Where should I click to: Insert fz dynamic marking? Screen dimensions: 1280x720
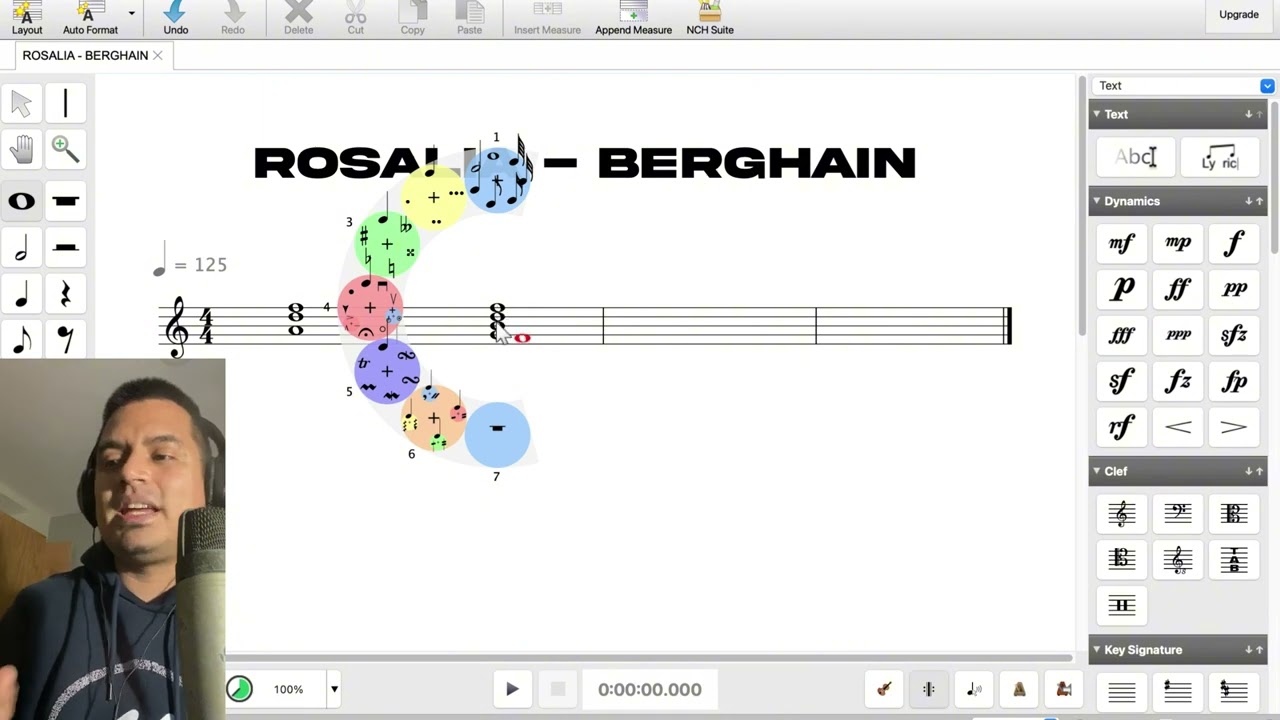tap(1178, 381)
